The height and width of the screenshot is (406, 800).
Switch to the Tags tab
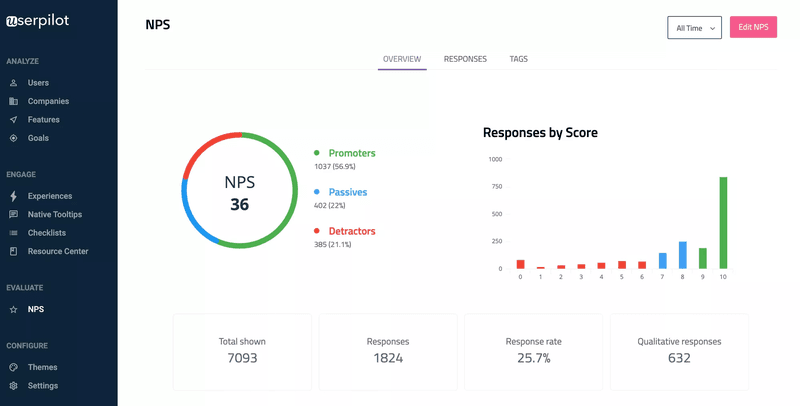click(518, 59)
